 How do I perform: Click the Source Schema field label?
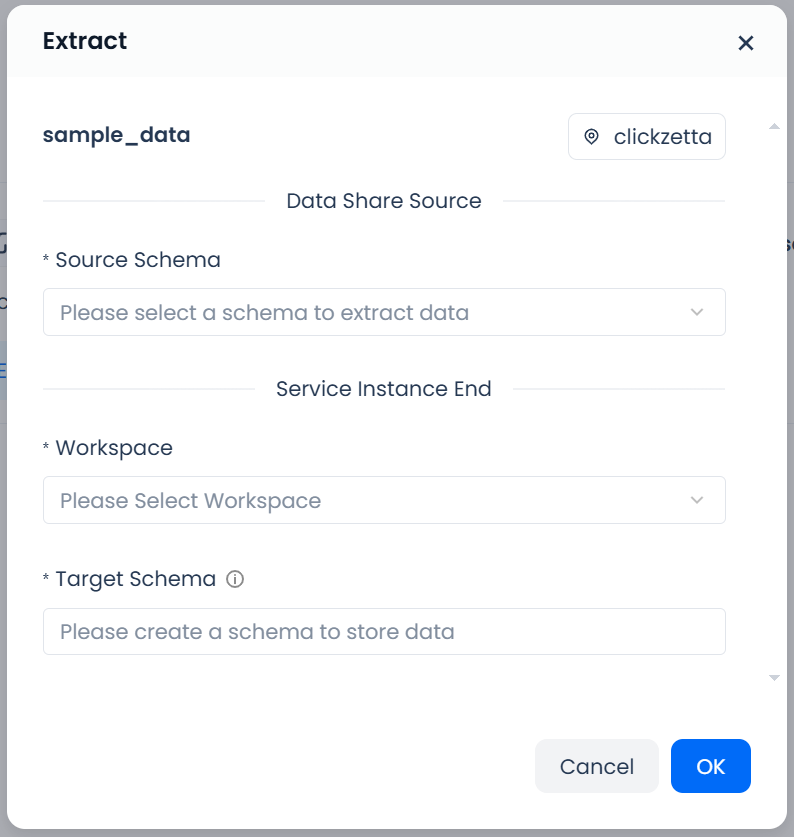click(x=138, y=260)
